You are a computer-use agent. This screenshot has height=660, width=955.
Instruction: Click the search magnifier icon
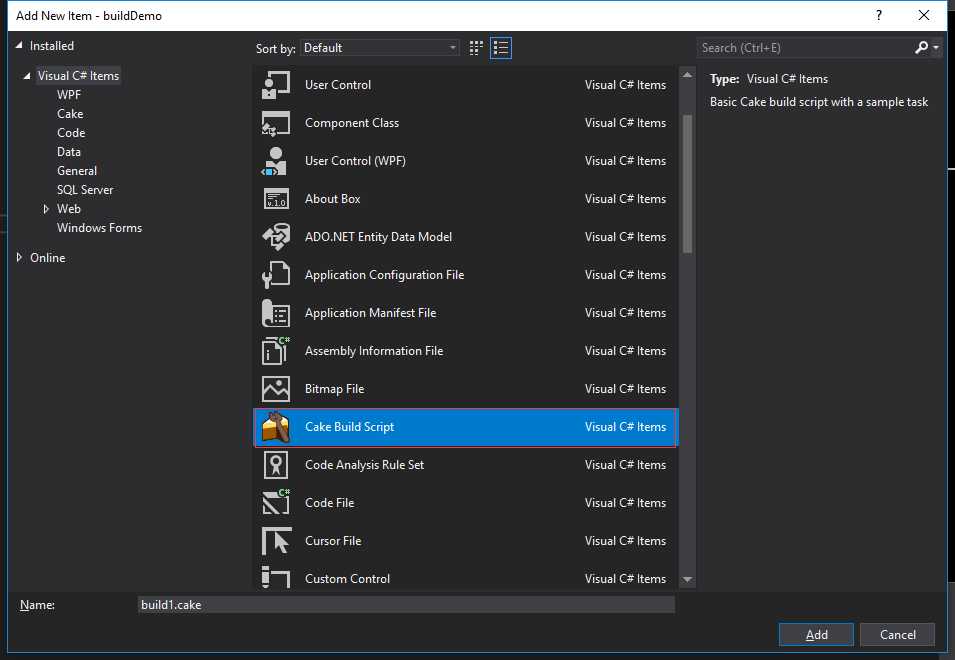pos(922,47)
